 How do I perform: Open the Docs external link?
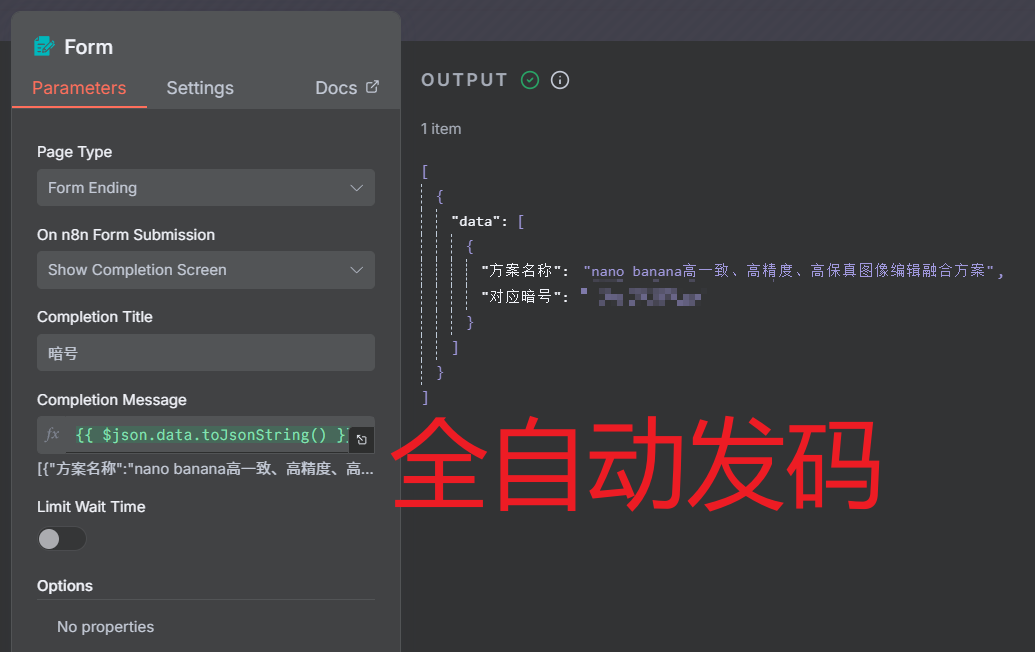(x=346, y=88)
